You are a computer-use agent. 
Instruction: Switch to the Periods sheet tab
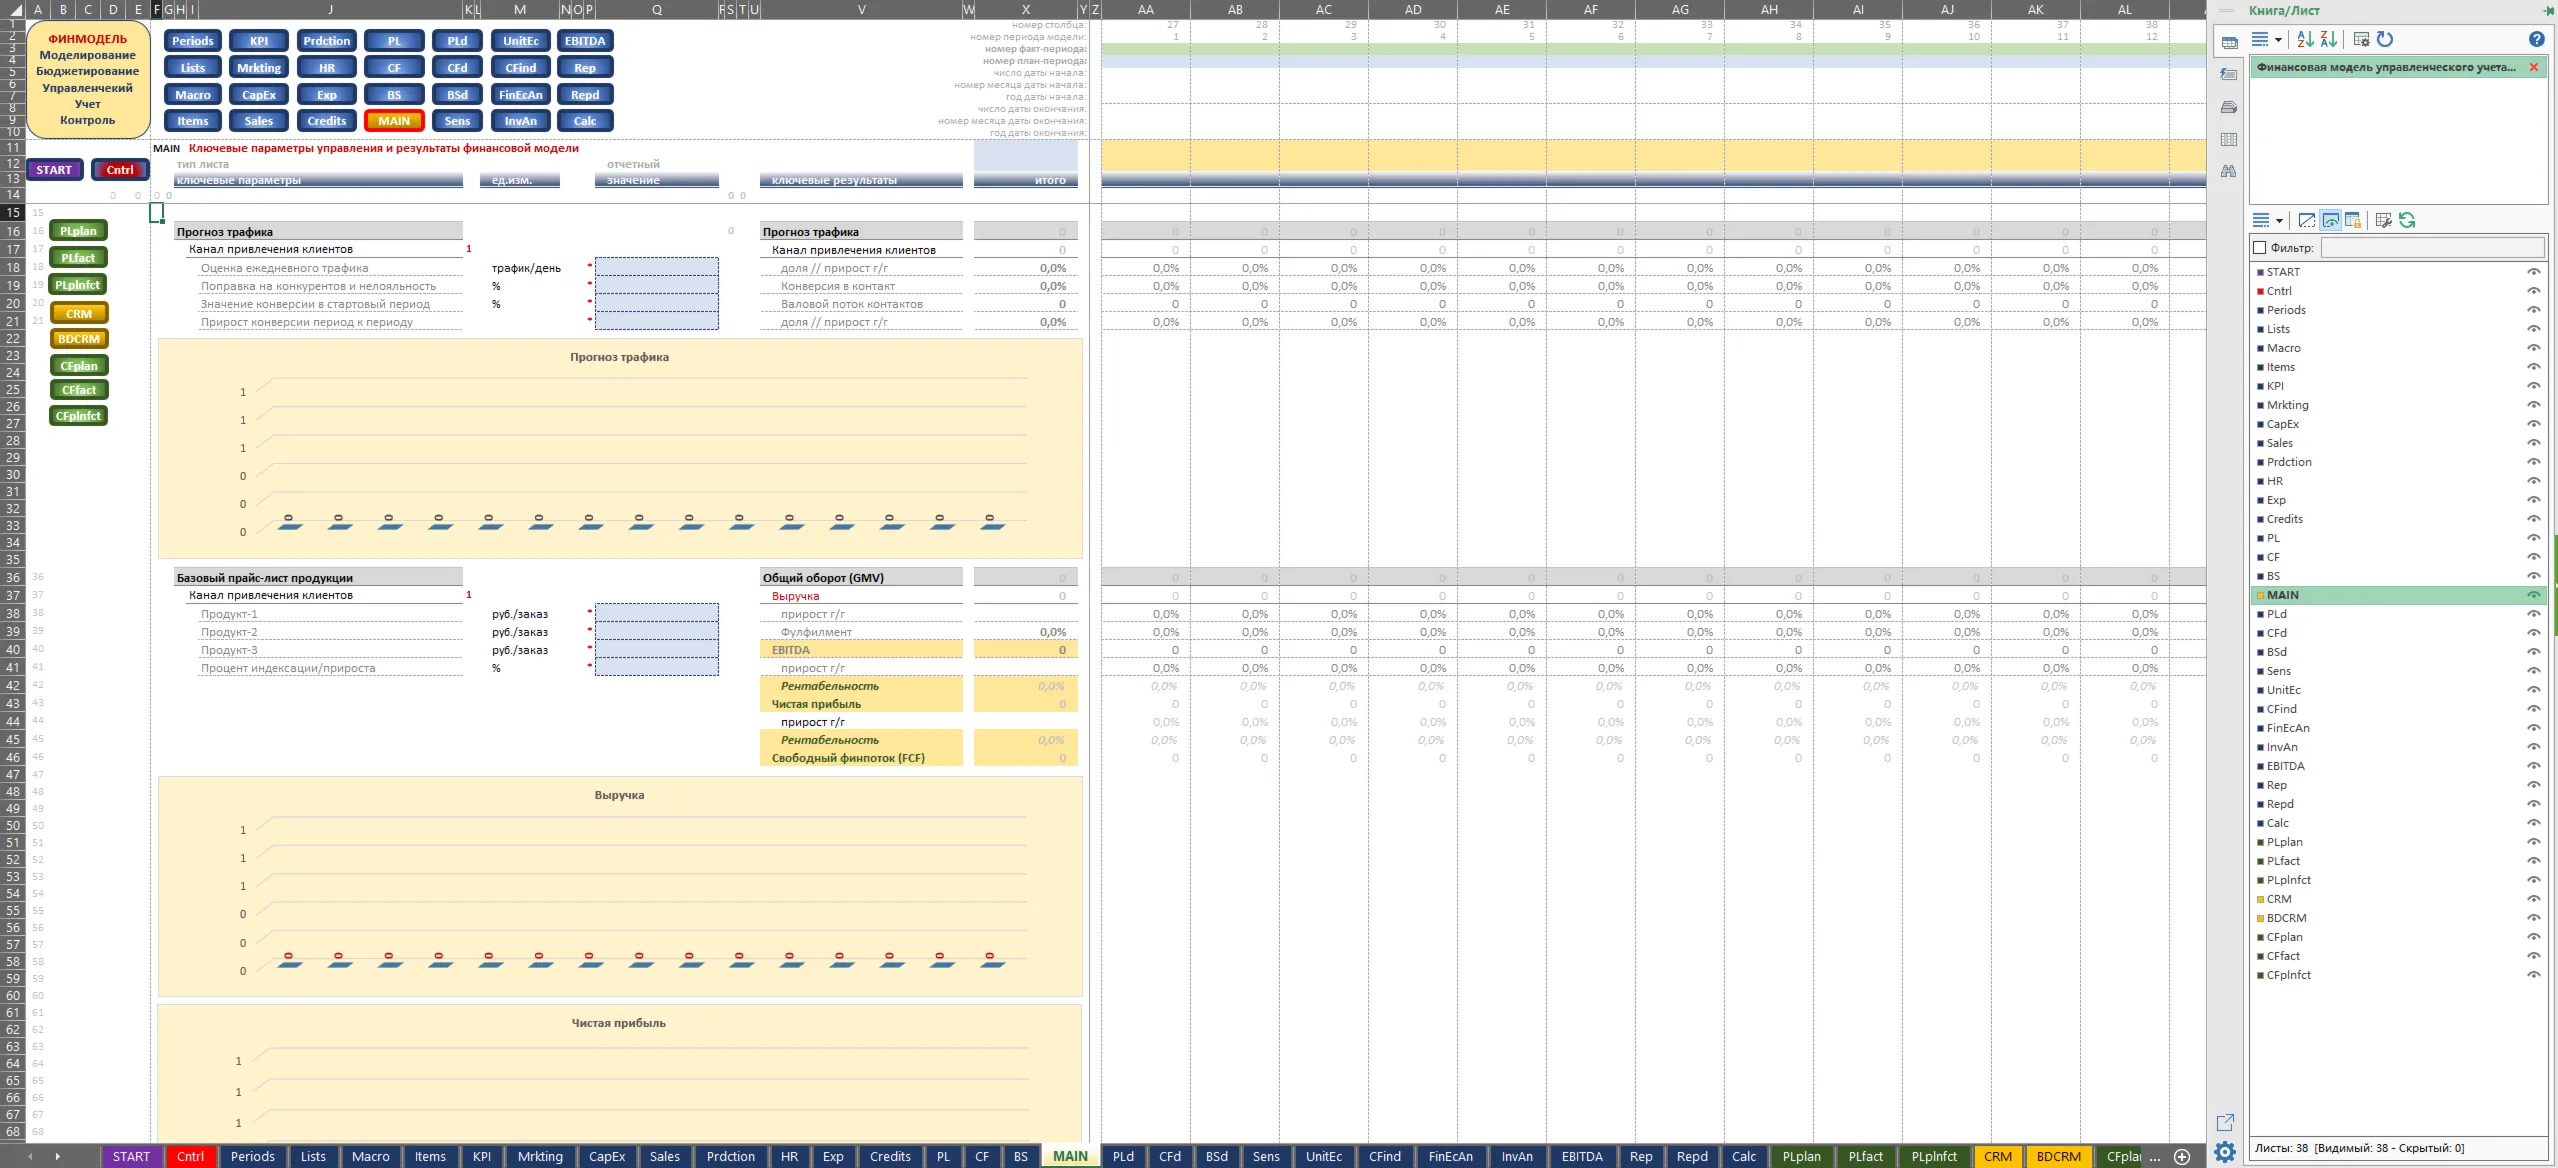pos(252,1156)
